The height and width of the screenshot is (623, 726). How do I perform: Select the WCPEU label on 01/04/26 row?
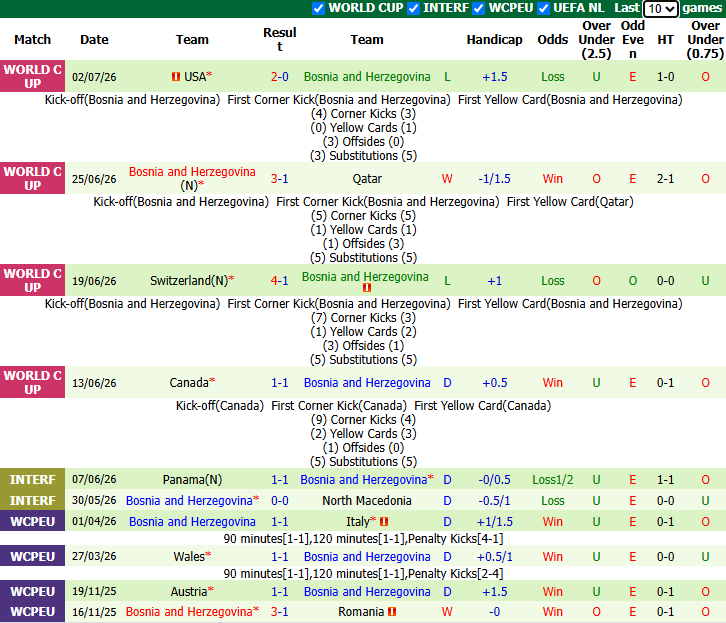32,522
